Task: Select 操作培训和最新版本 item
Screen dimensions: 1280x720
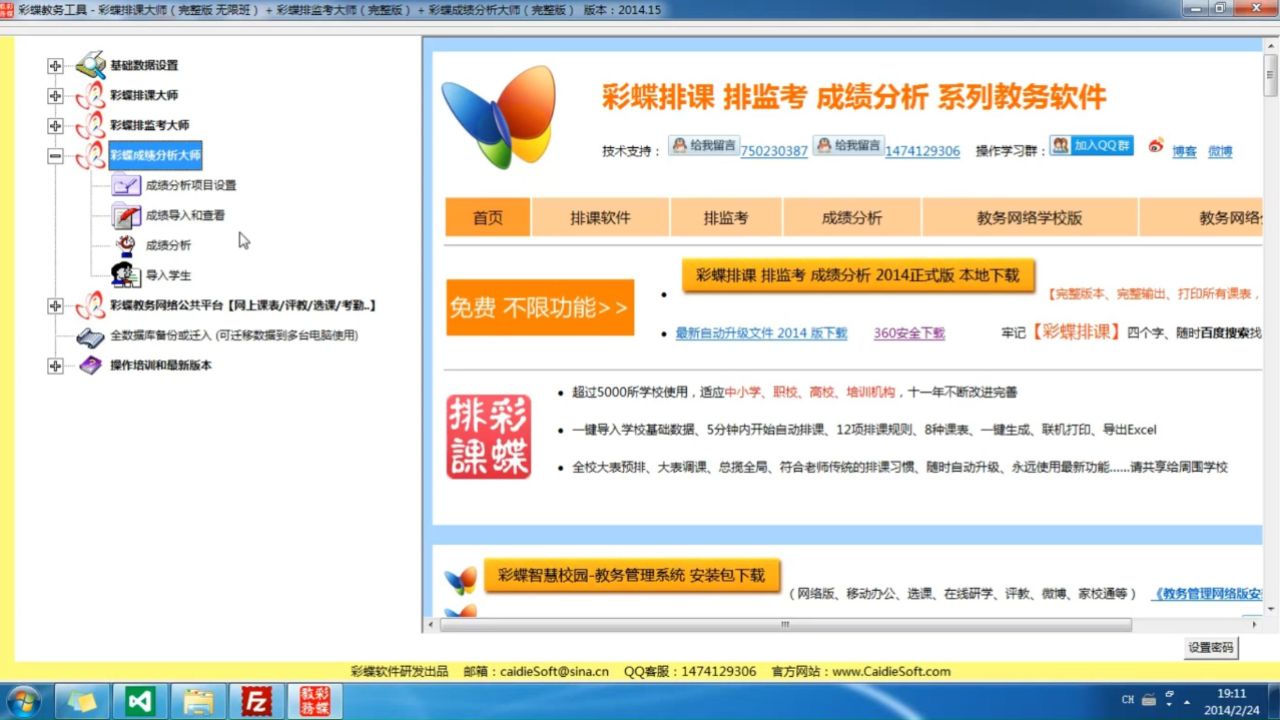Action: coord(161,366)
